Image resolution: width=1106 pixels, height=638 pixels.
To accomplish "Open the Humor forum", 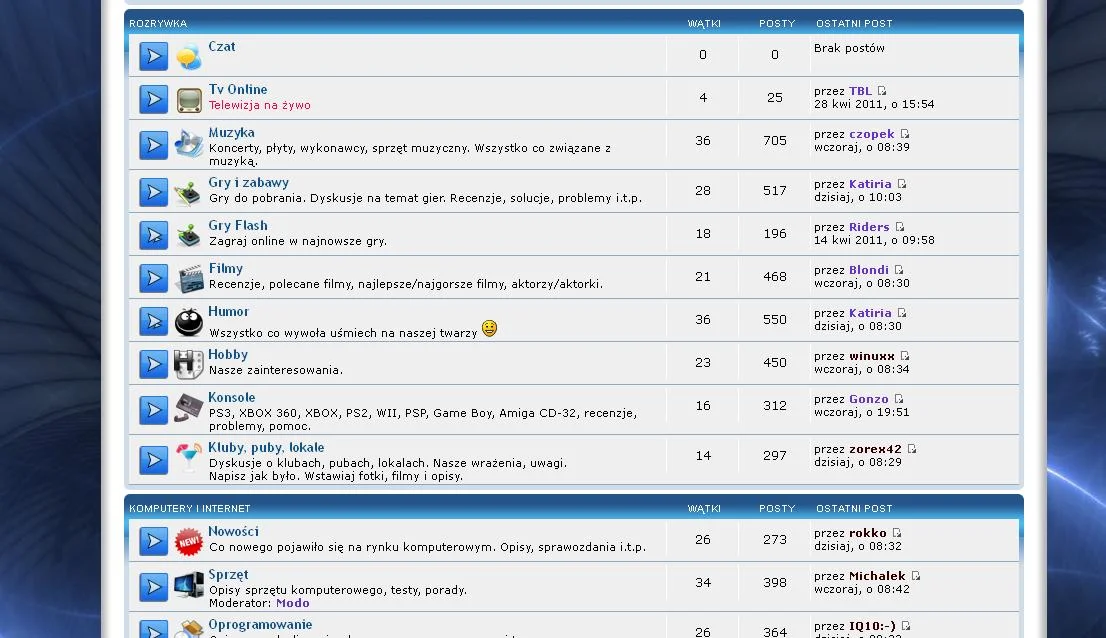I will [x=229, y=312].
